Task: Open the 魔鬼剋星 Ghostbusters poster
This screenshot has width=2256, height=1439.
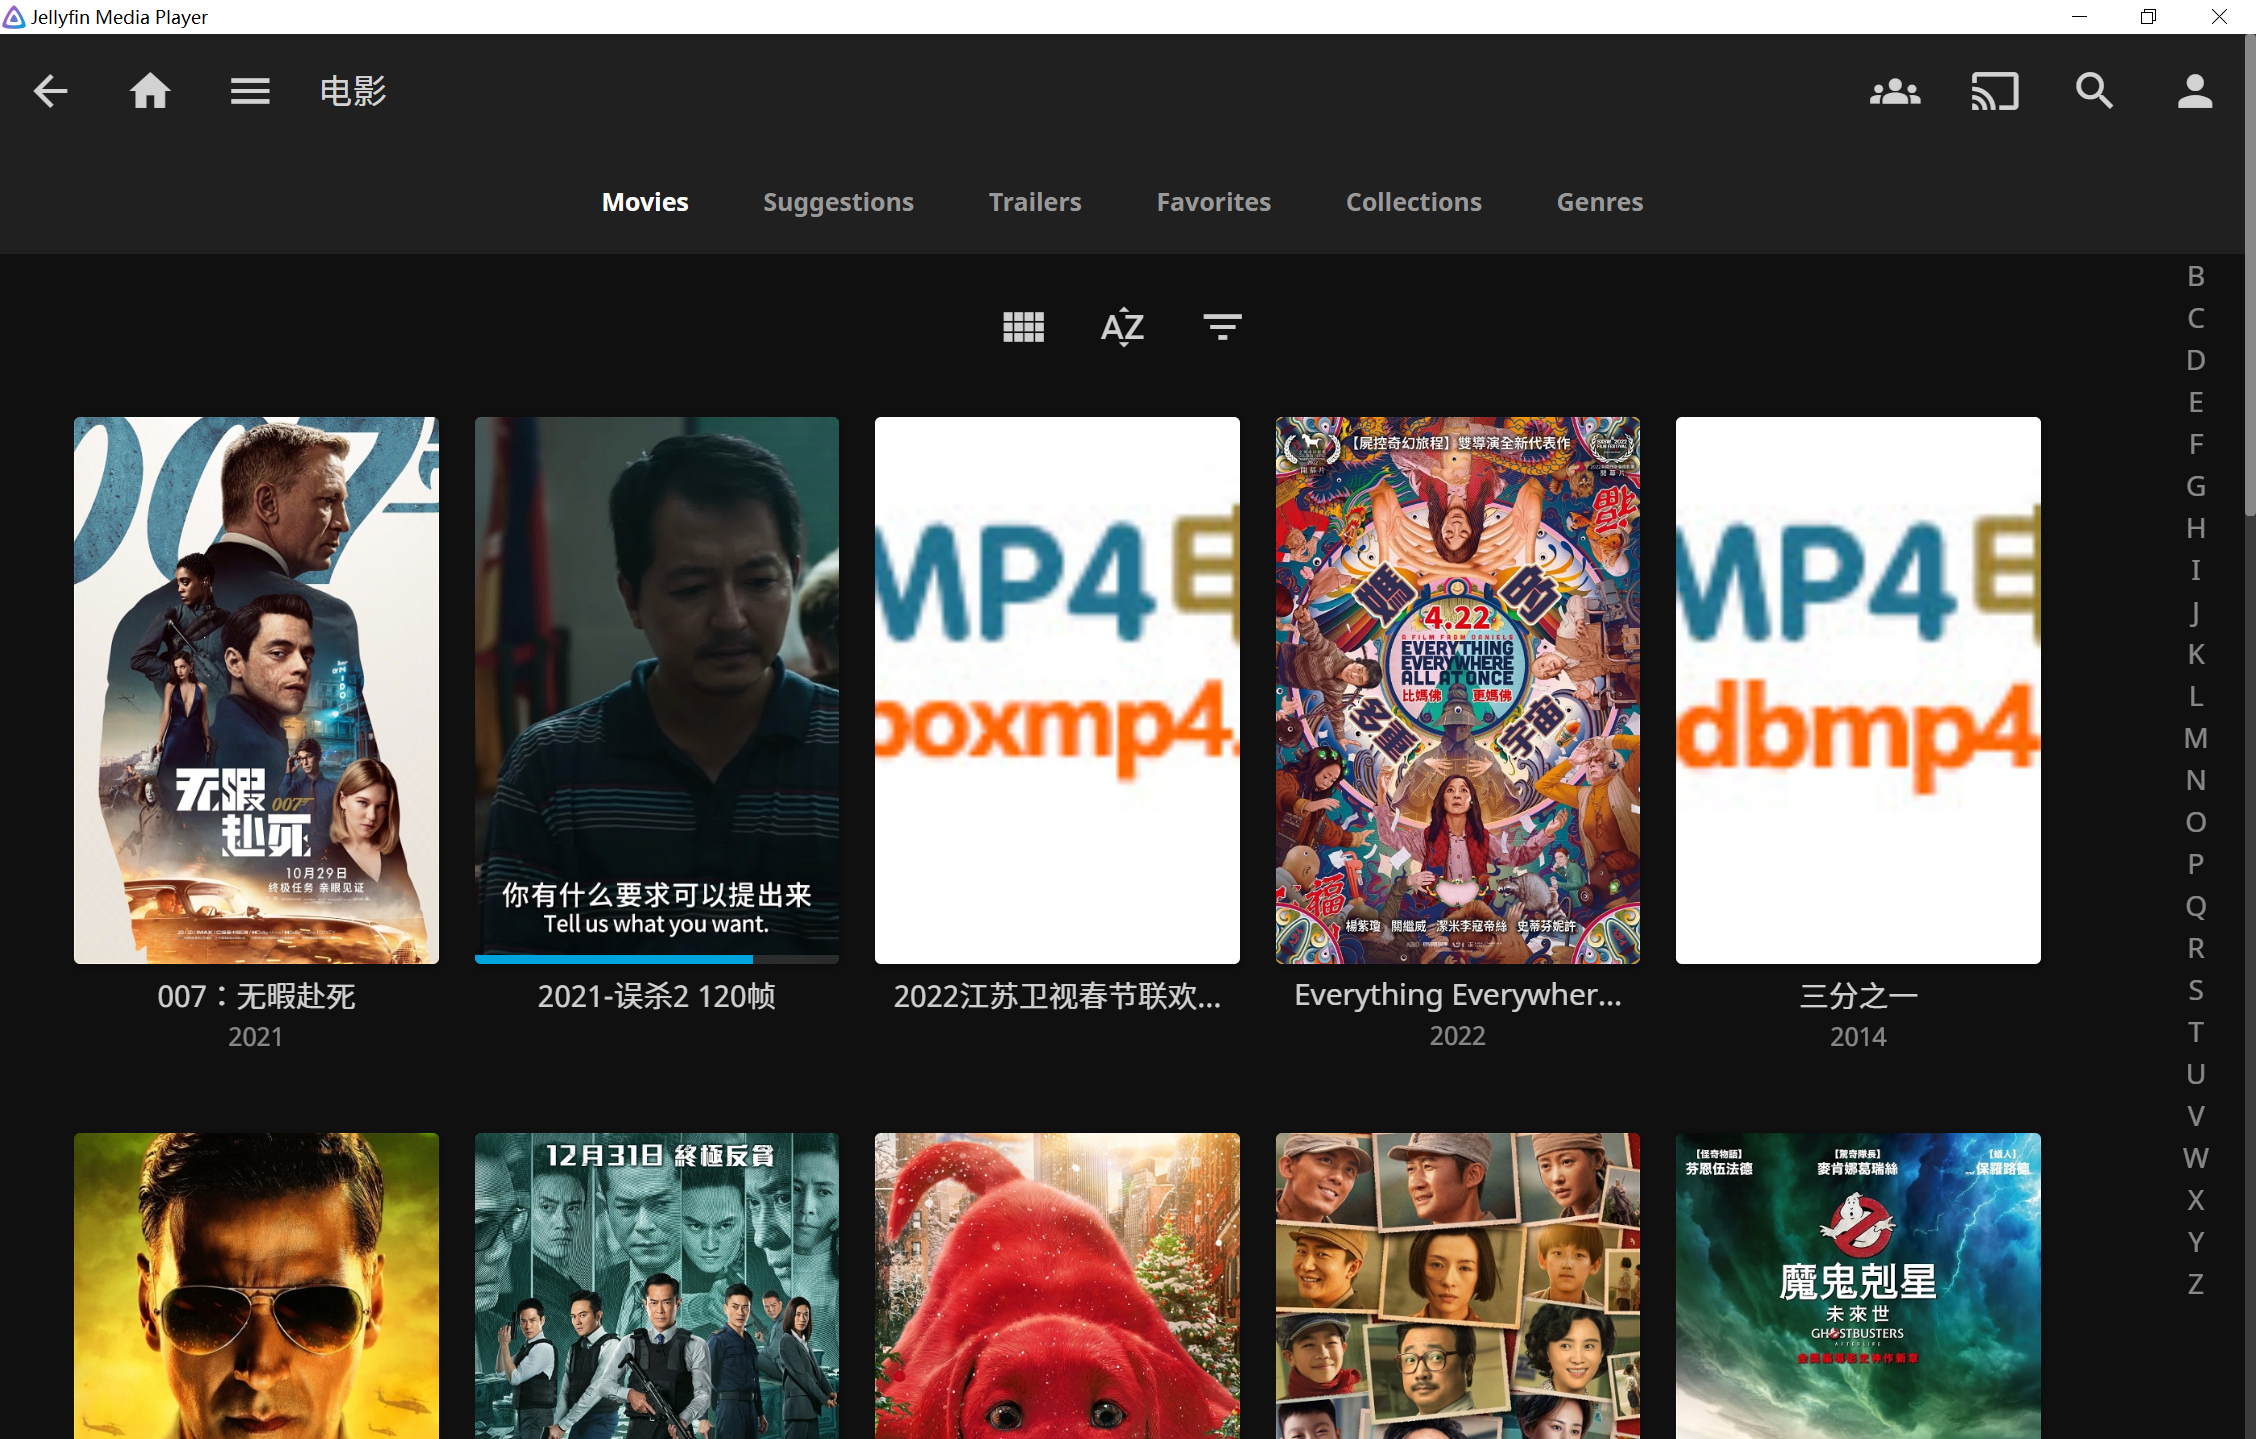Action: 1858,1286
